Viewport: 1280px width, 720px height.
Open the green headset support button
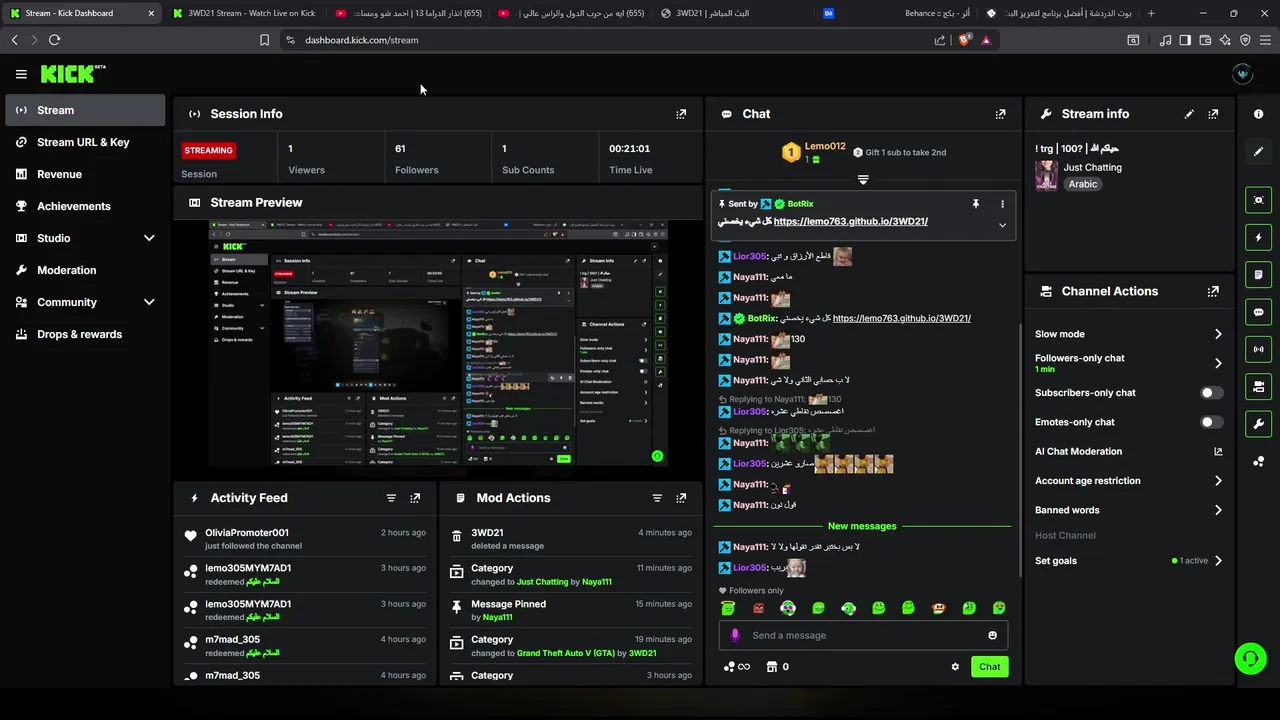tap(1250, 658)
